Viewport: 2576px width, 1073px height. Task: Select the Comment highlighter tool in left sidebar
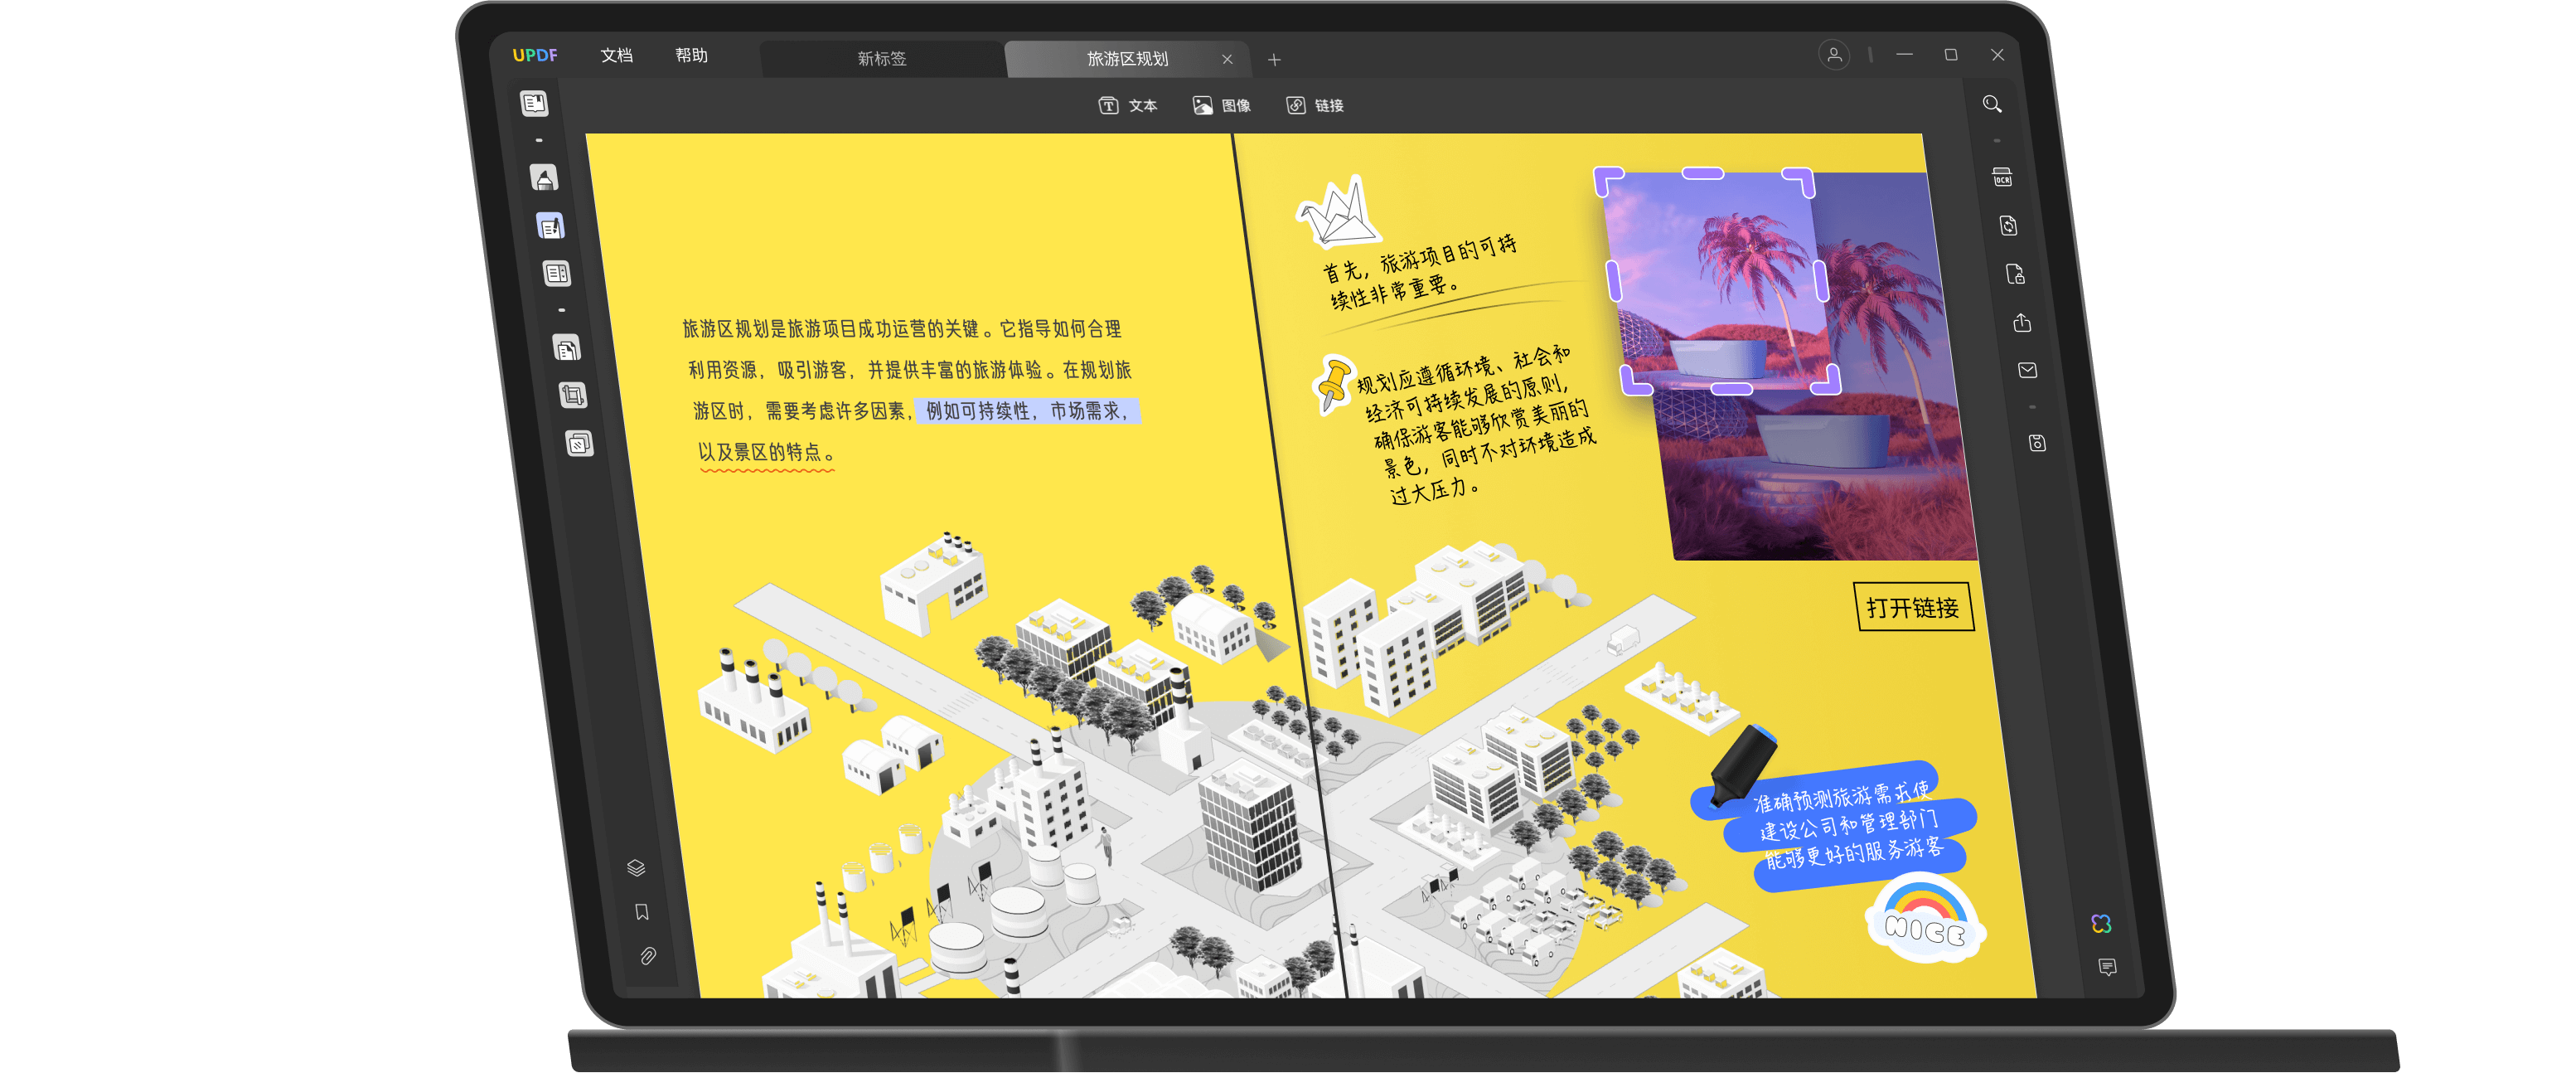pos(543,178)
